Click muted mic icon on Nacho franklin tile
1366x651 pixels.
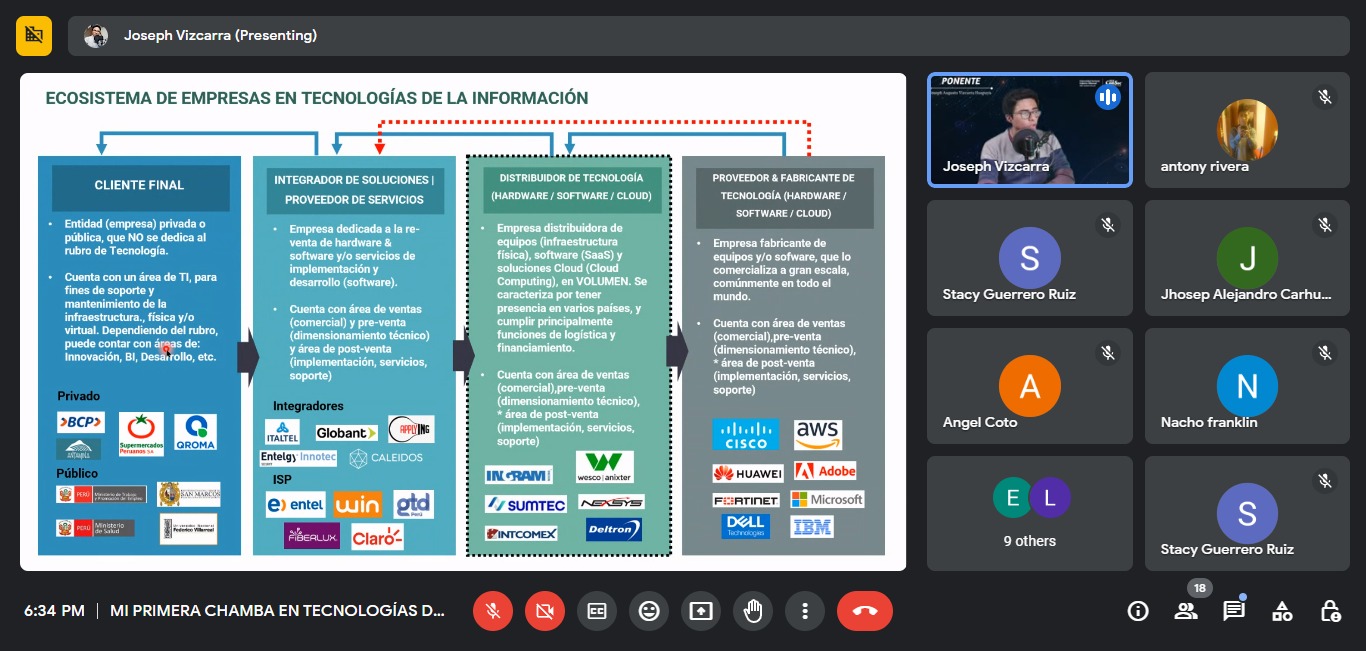1325,353
